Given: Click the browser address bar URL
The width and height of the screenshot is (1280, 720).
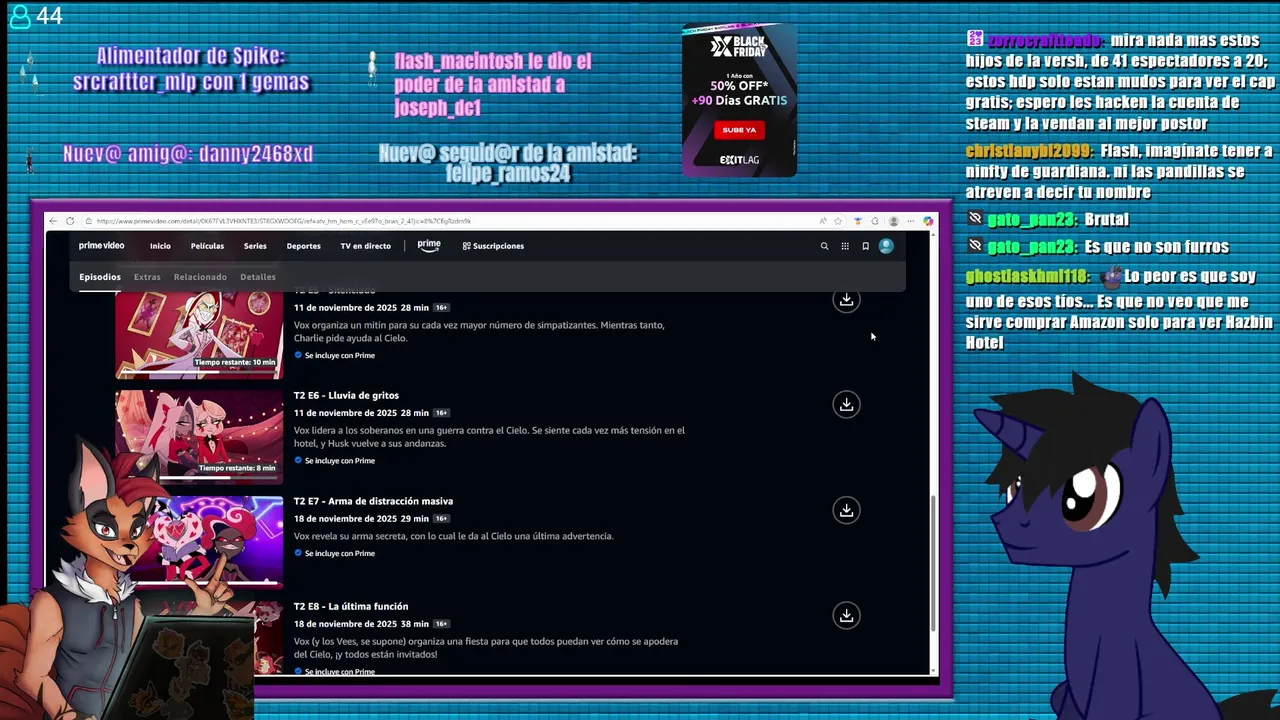Looking at the screenshot, I should click(x=284, y=221).
